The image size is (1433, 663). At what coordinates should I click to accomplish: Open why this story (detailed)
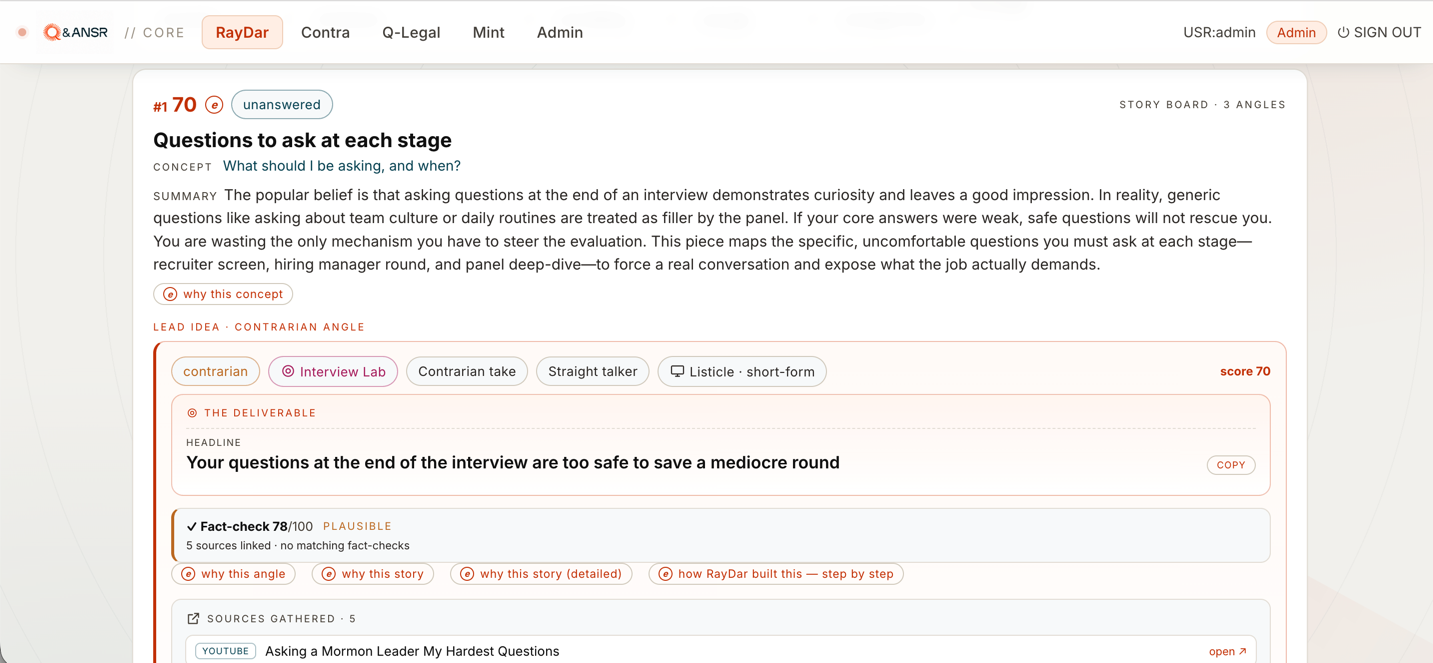(541, 574)
